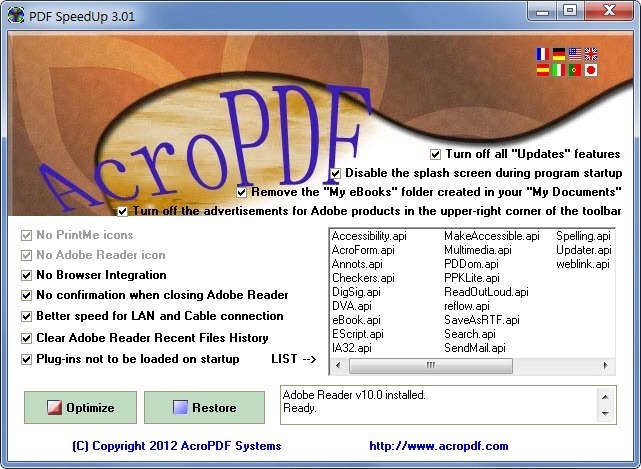Select Updater.api plug-in entry

(x=584, y=250)
